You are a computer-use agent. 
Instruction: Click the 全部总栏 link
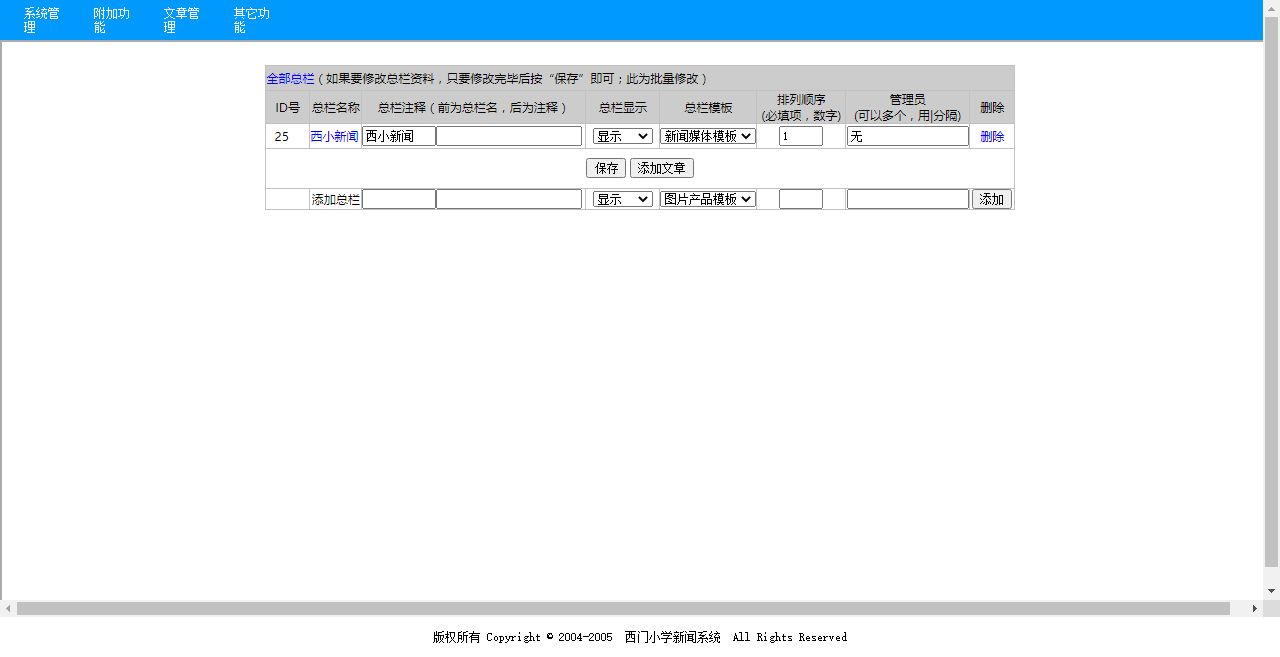290,78
